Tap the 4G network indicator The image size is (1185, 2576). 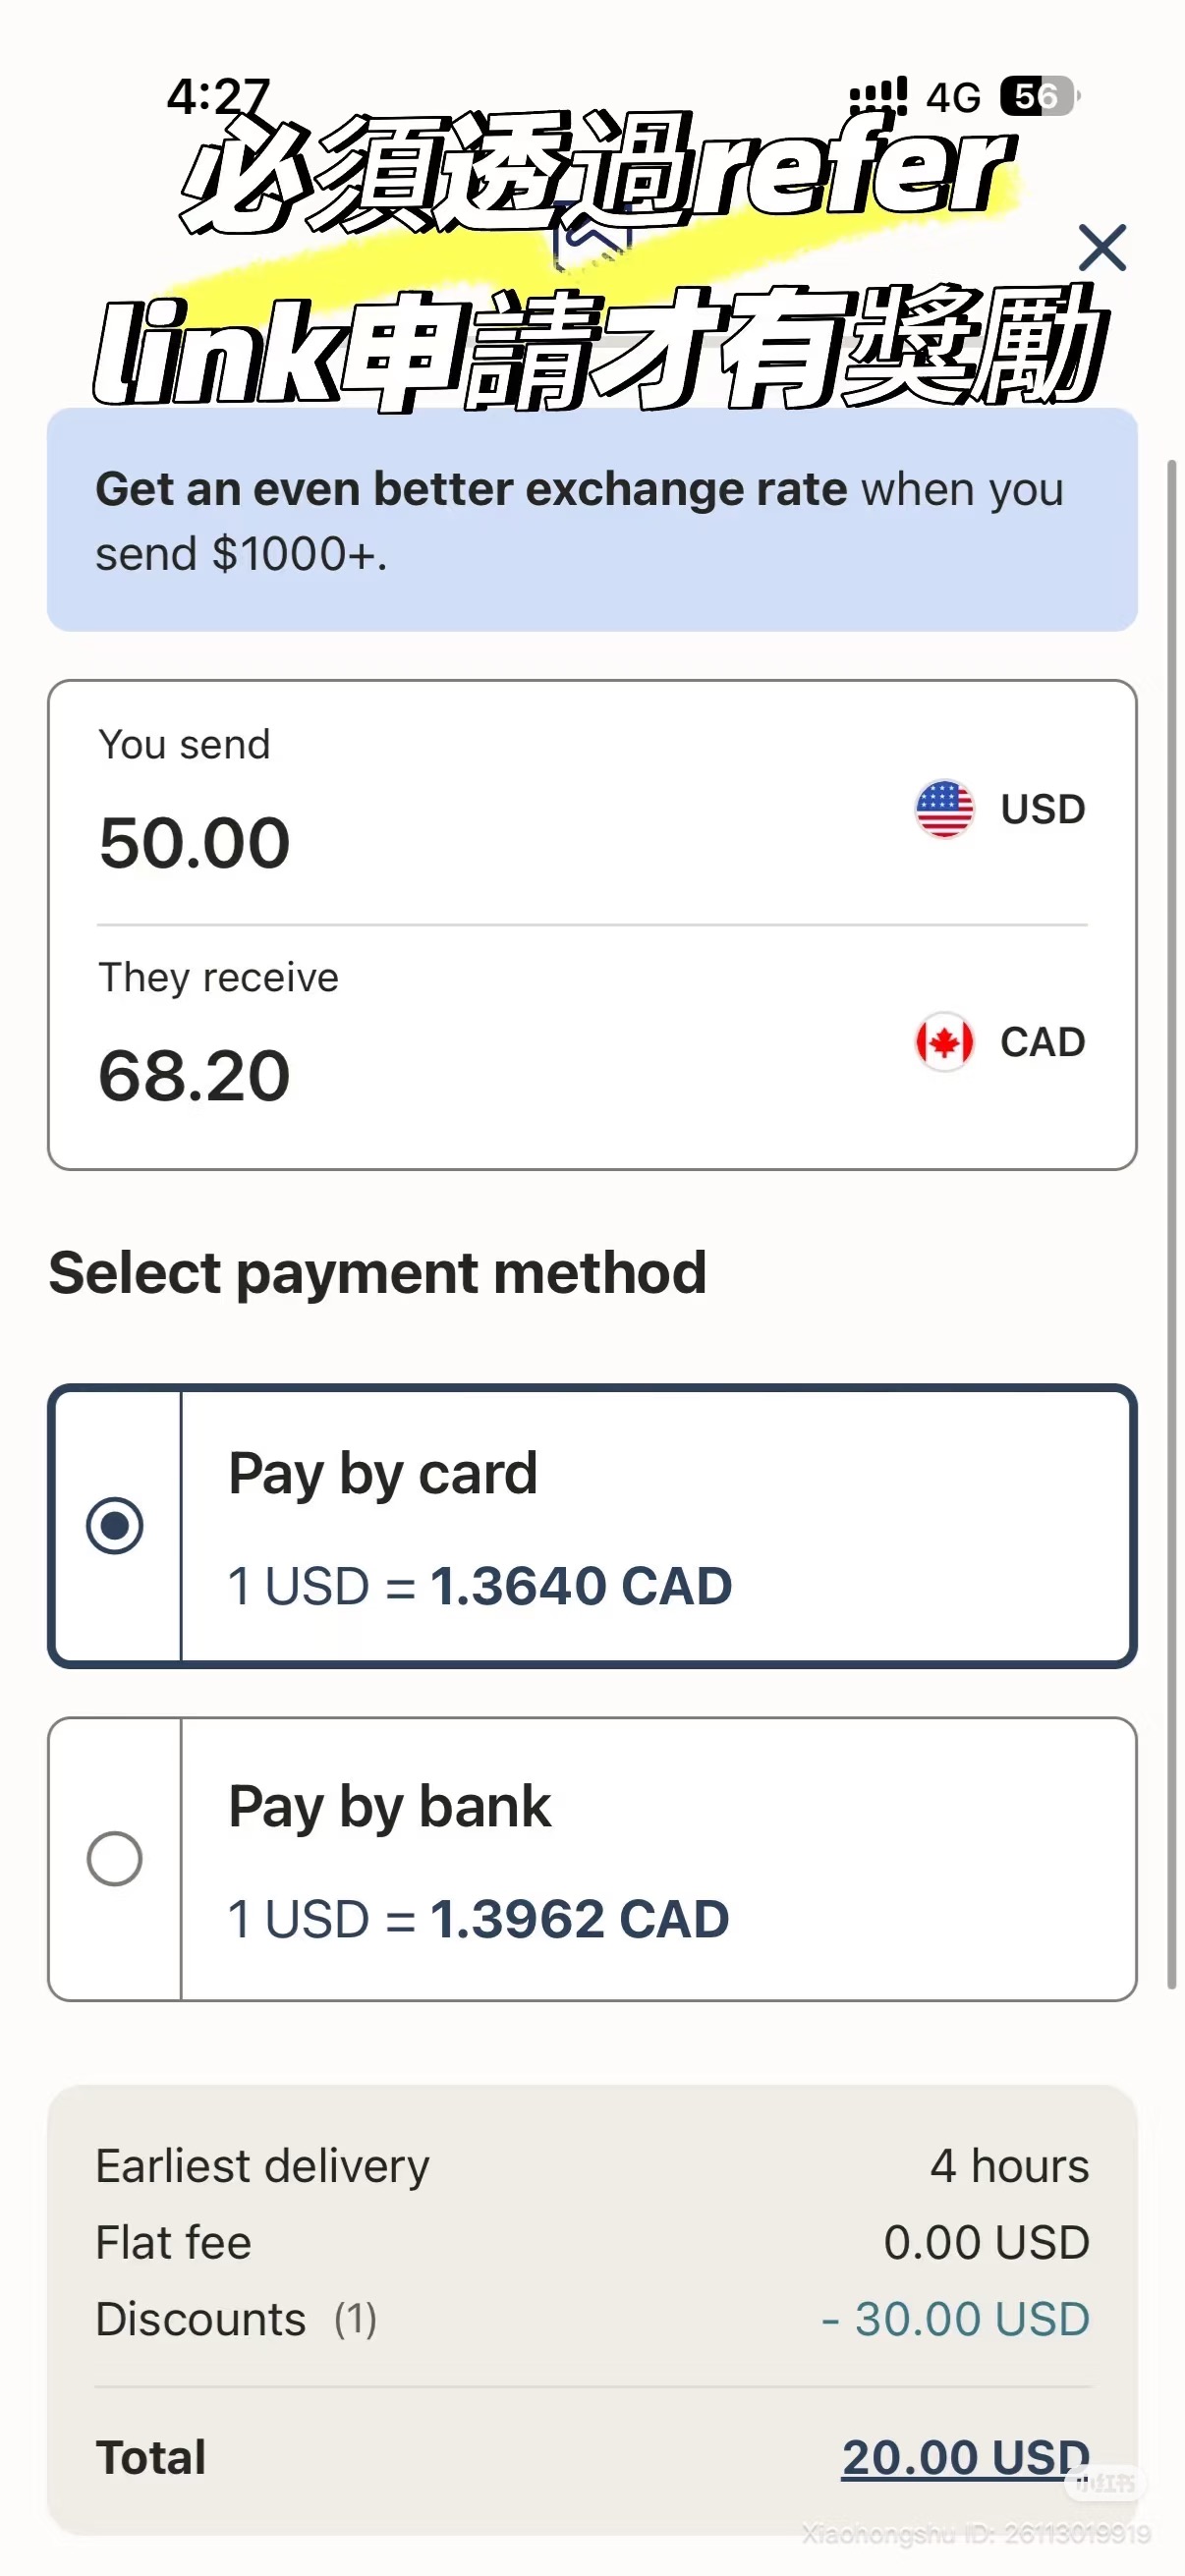(953, 98)
